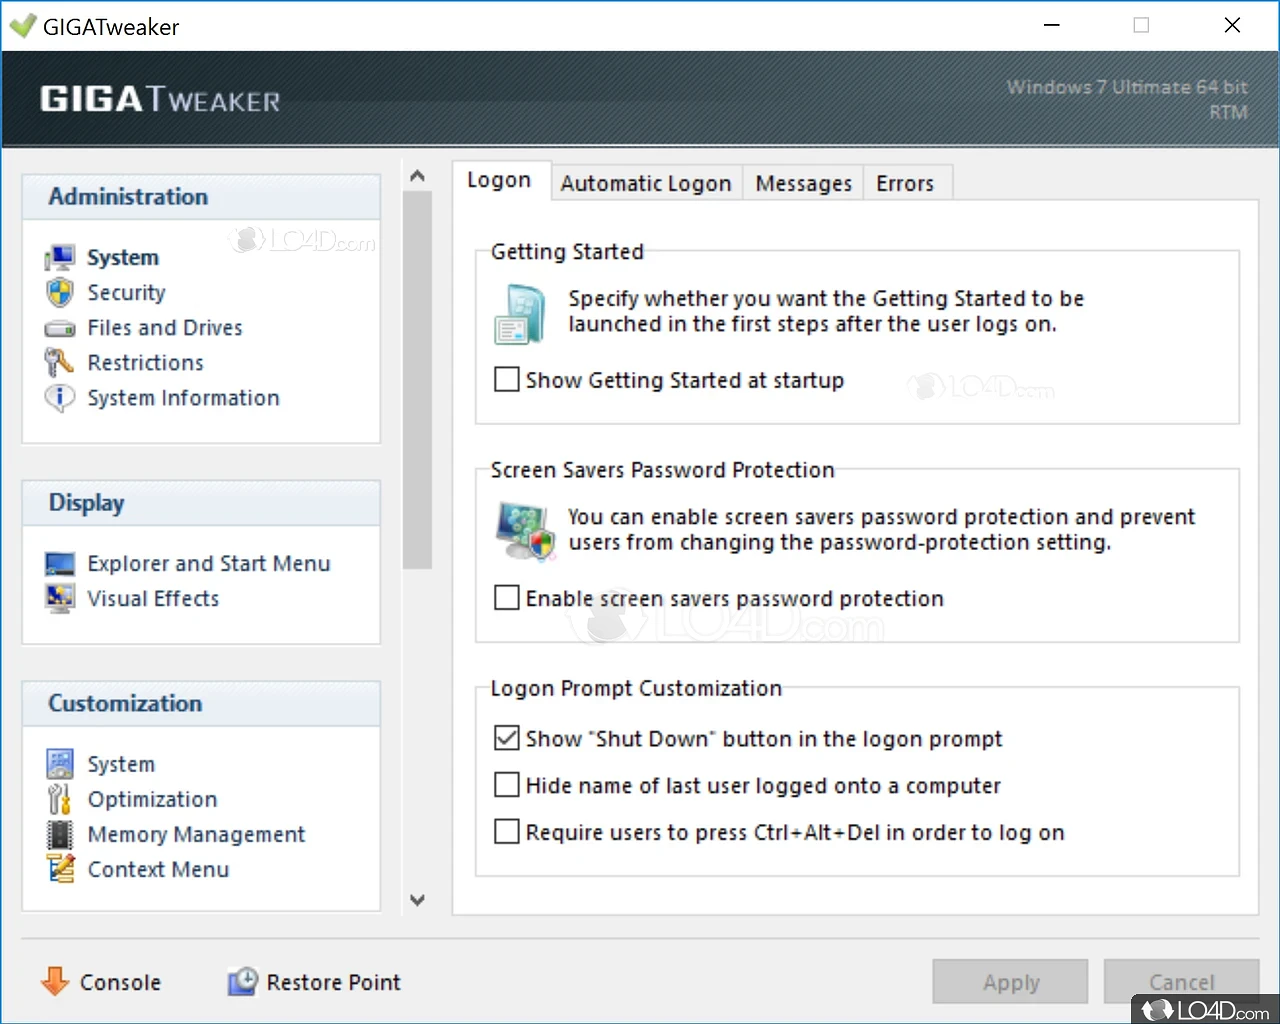
Task: Select Optimization under Customization
Action: [x=152, y=799]
